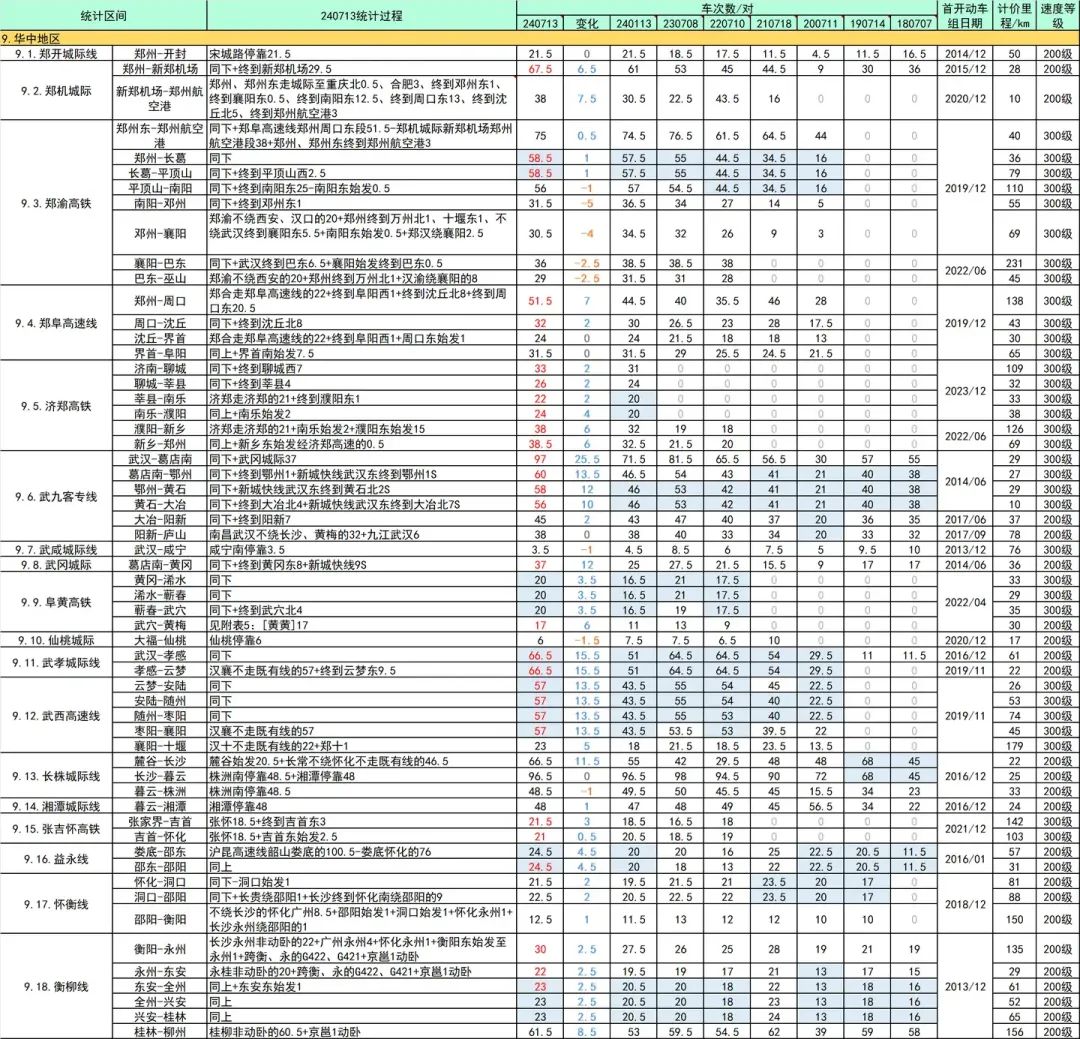
Task: Click the '阳新-庐山' section cell
Action: 160,535
